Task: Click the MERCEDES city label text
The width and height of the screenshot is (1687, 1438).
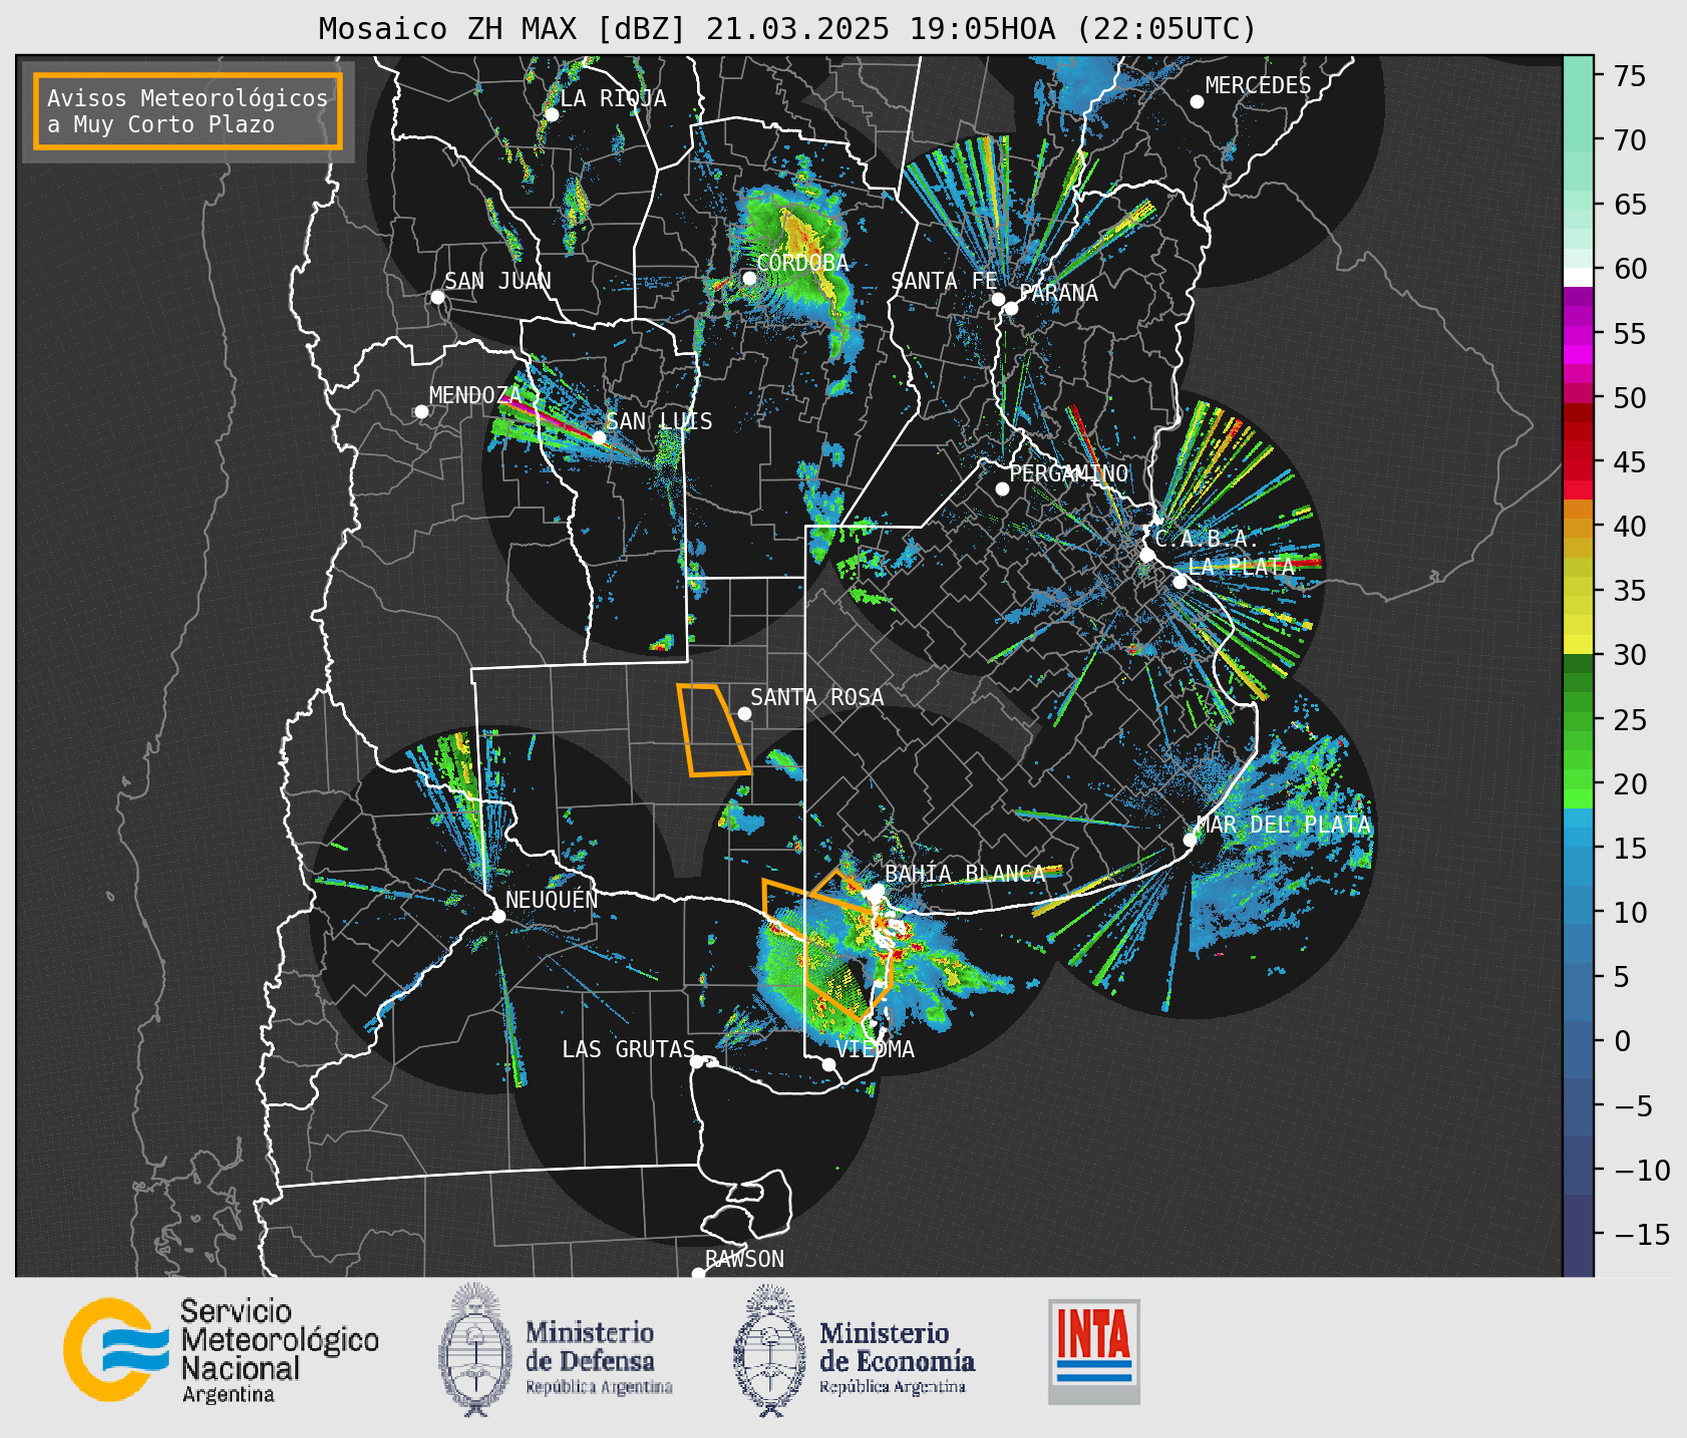Action: (1258, 86)
